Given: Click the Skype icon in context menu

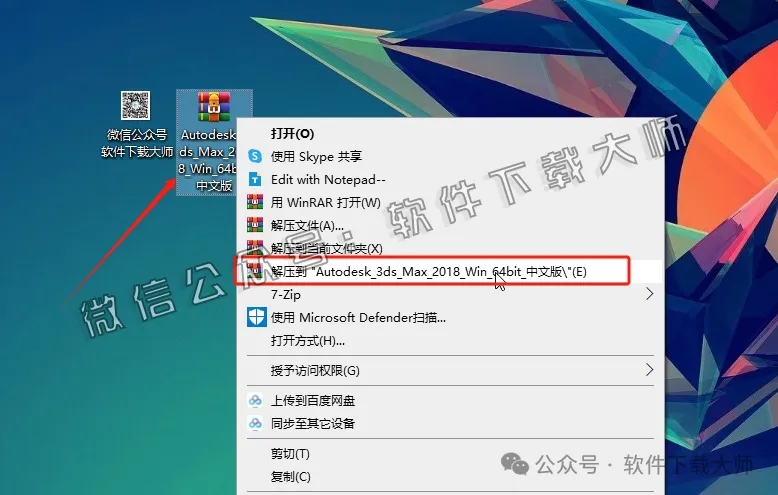Looking at the screenshot, I should 255,156.
